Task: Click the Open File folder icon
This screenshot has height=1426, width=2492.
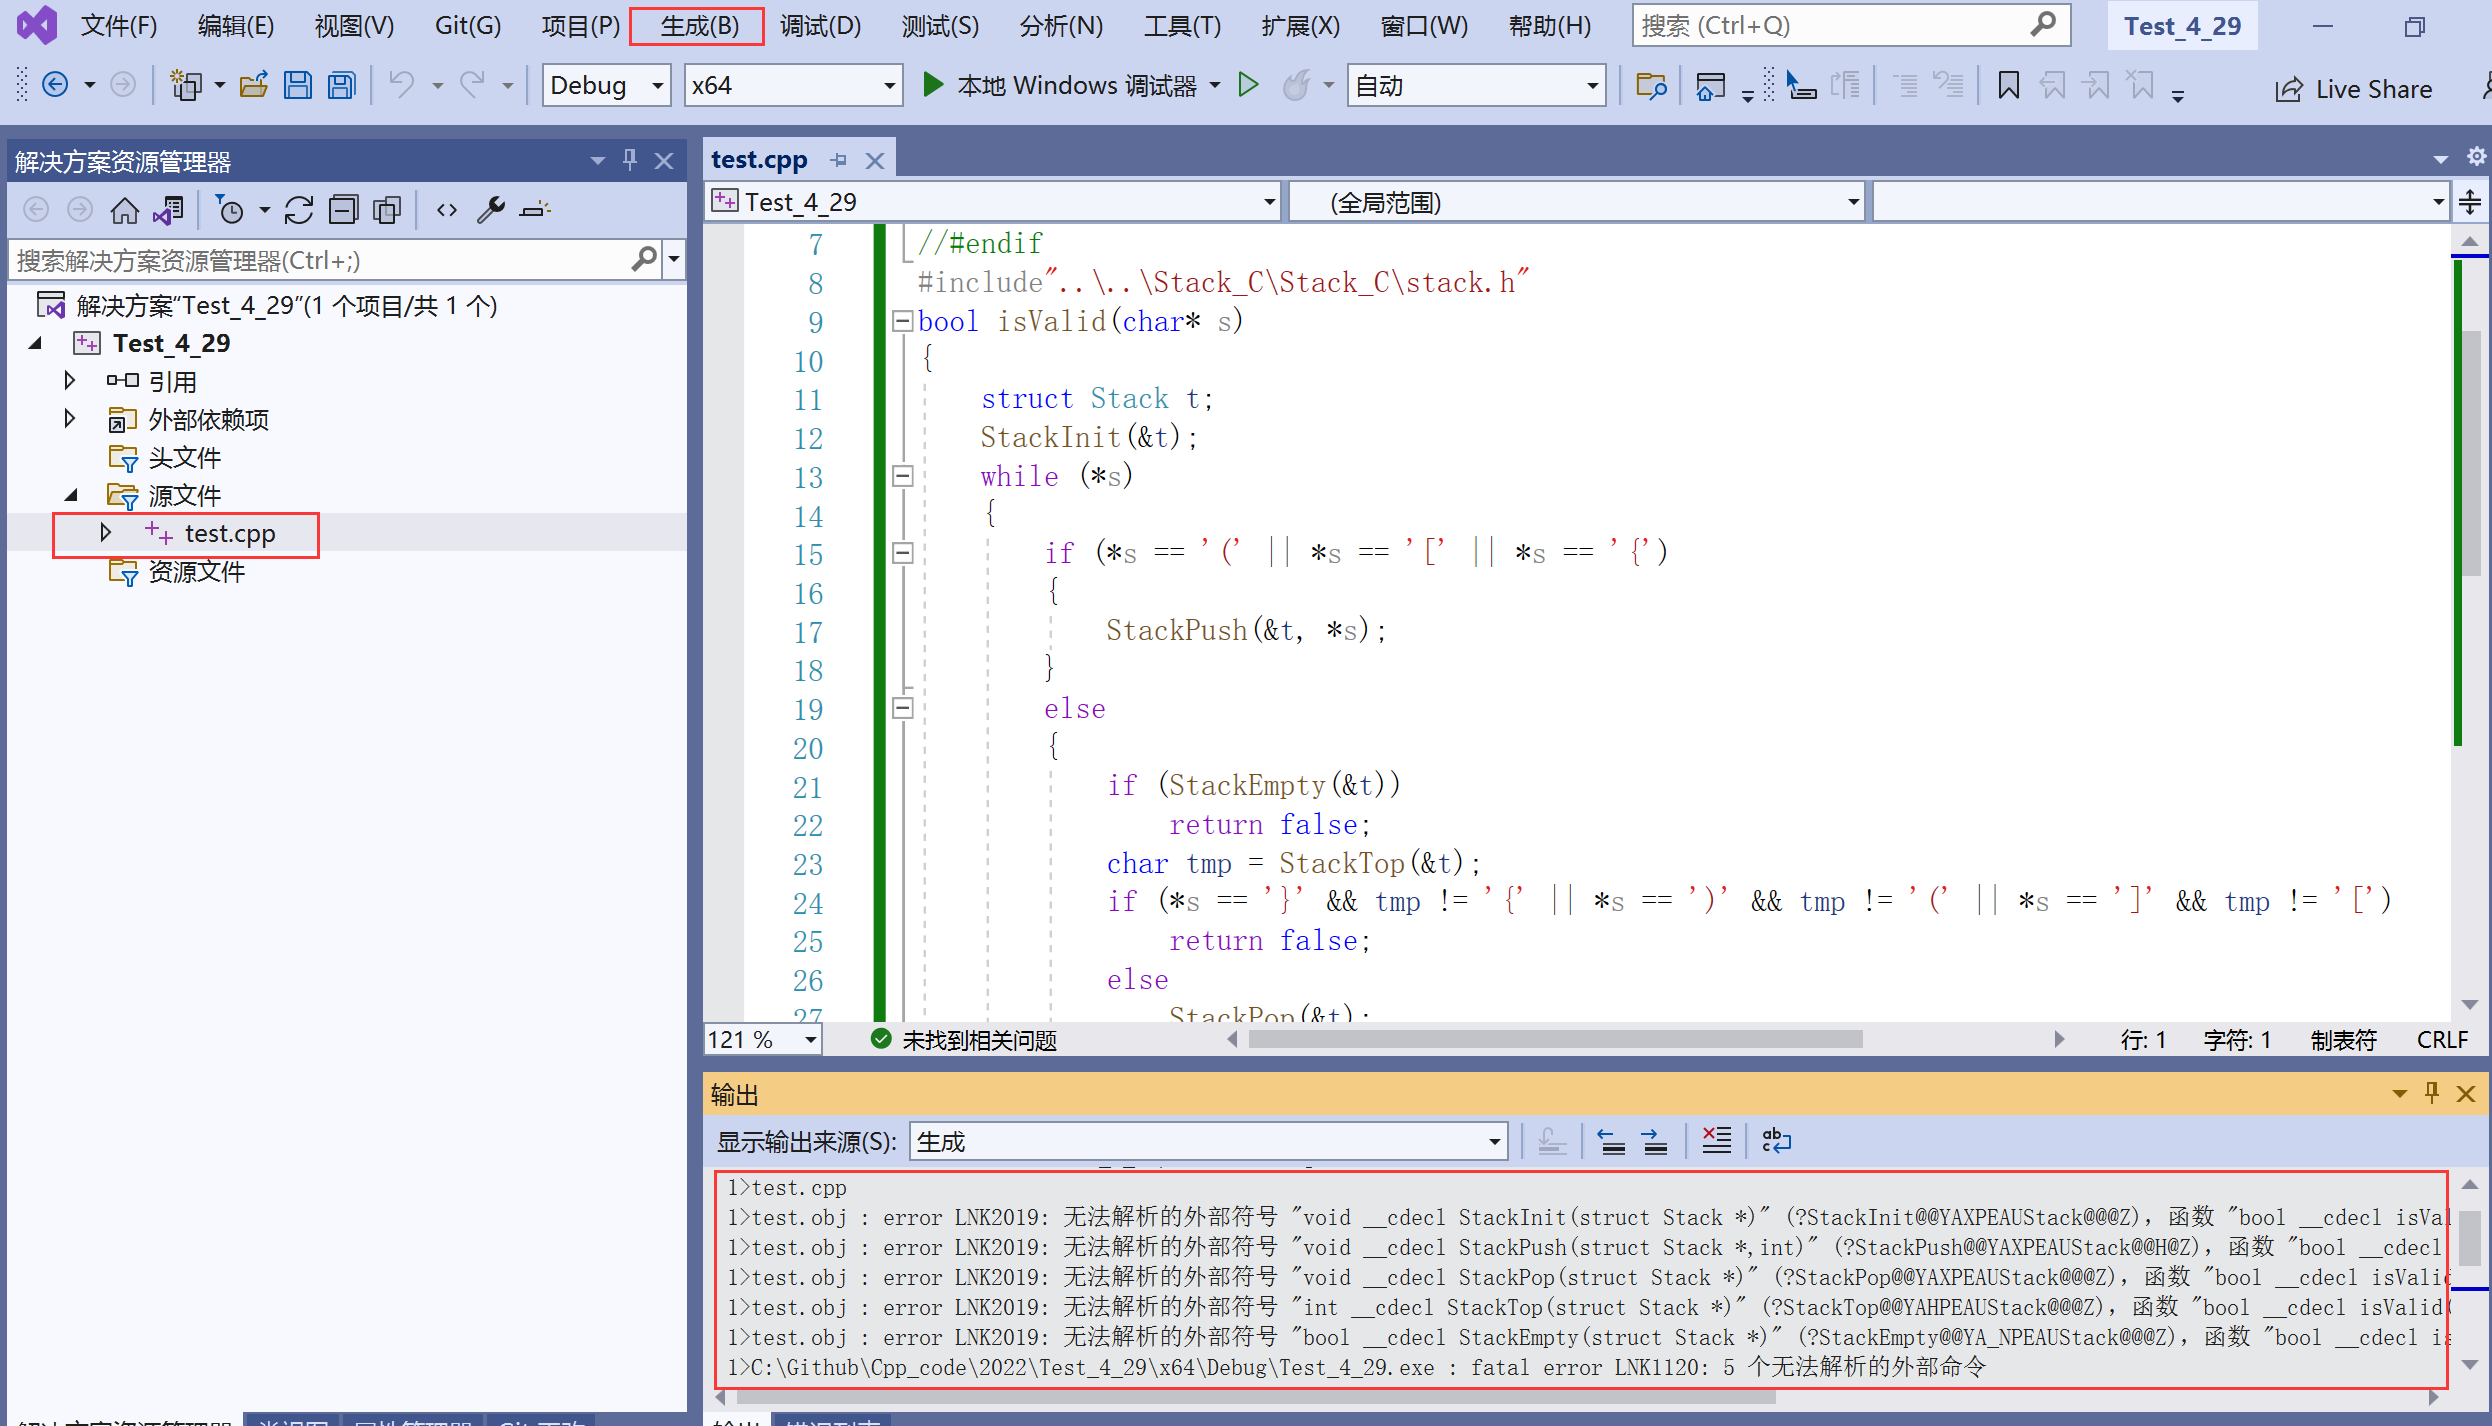Action: [254, 86]
